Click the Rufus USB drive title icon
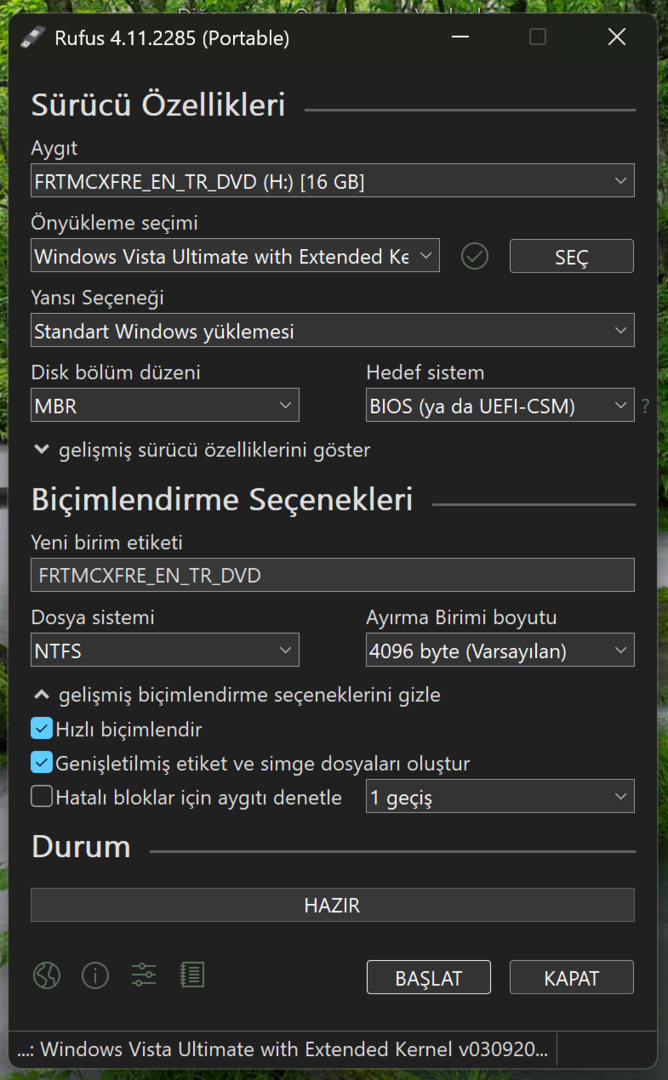The height and width of the screenshot is (1080, 668). (x=32, y=37)
